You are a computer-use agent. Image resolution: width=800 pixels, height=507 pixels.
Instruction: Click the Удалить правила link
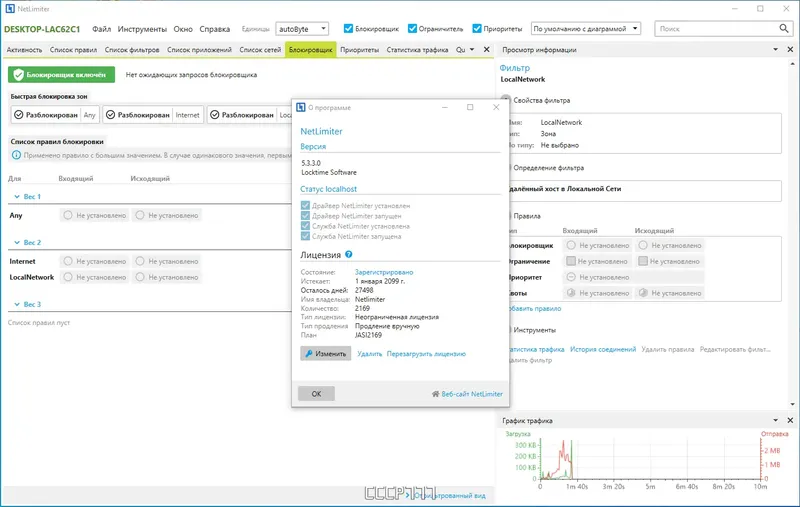668,349
